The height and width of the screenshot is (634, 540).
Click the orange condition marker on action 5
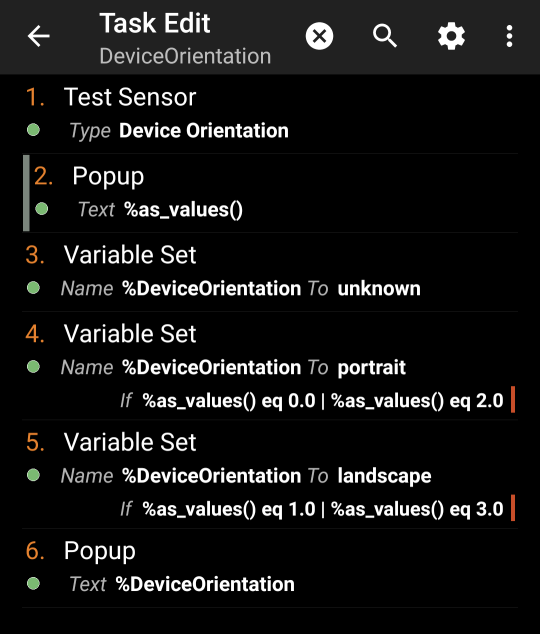pos(513,508)
